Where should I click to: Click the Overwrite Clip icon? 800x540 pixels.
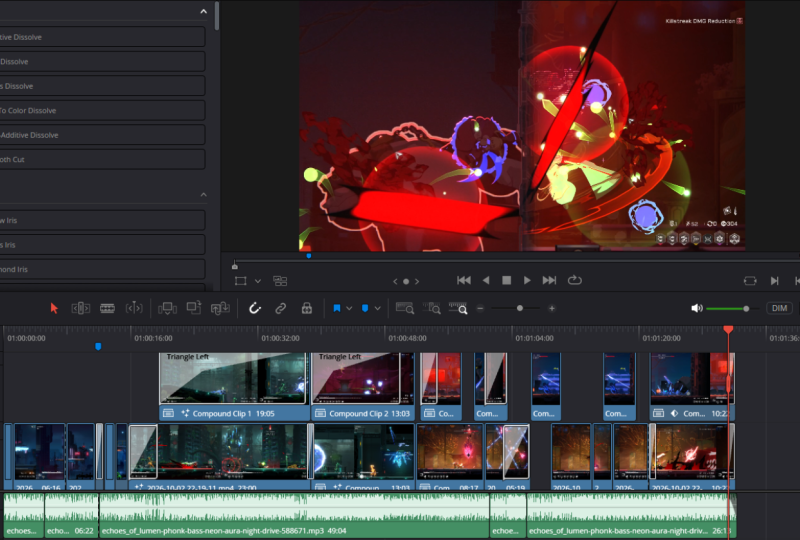coord(194,308)
